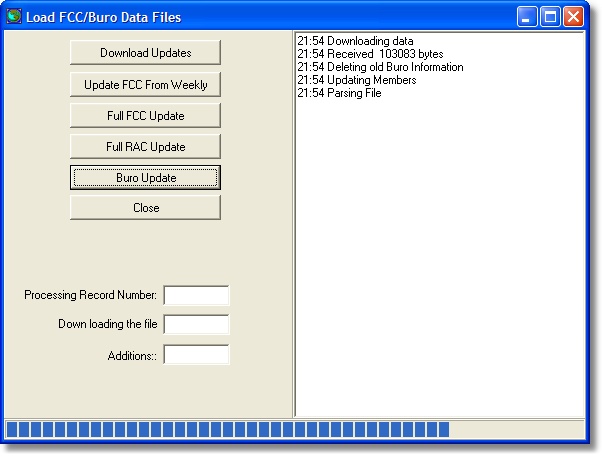Run the Full FCC Update

pyautogui.click(x=145, y=115)
